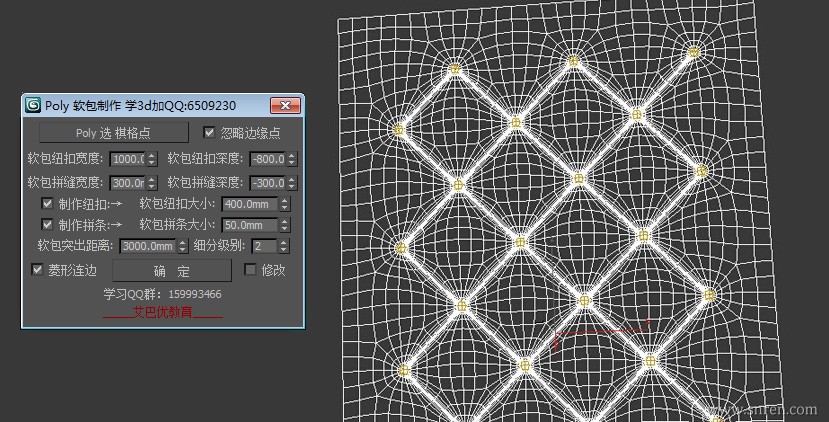Click the 软包拼缝宽度 value field
829x422 pixels.
pyautogui.click(x=127, y=183)
